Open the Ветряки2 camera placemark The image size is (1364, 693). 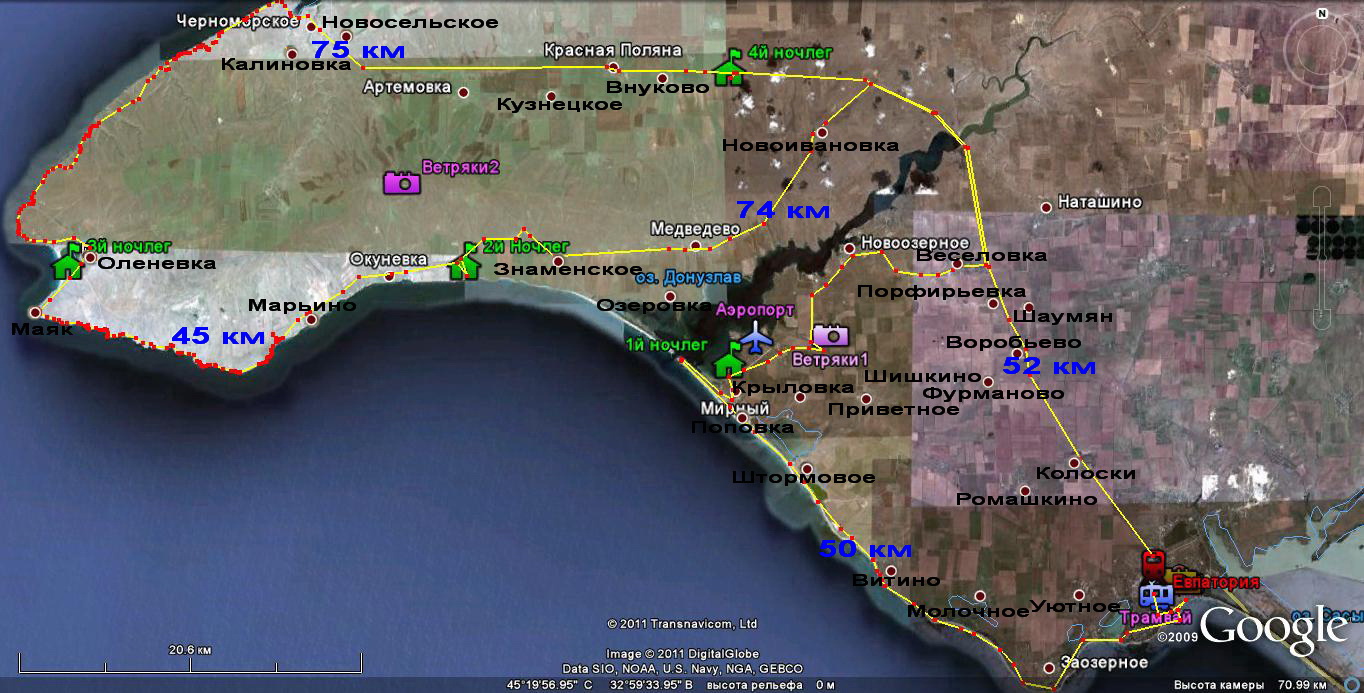(x=402, y=181)
